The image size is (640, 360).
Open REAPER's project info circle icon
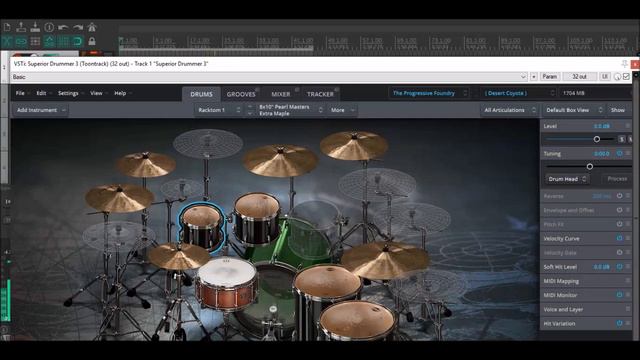click(49, 27)
